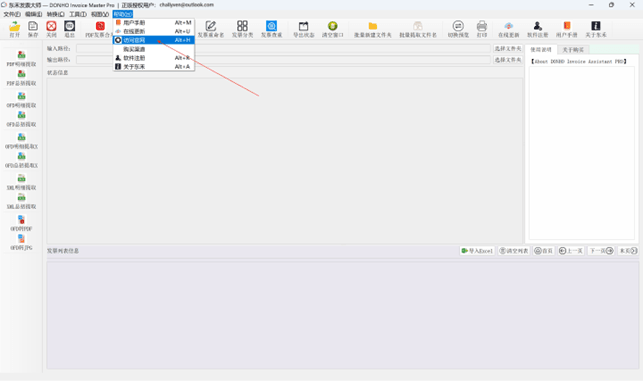This screenshot has height=381, width=643.
Task: Click the 导入Excel button
Action: coord(477,251)
